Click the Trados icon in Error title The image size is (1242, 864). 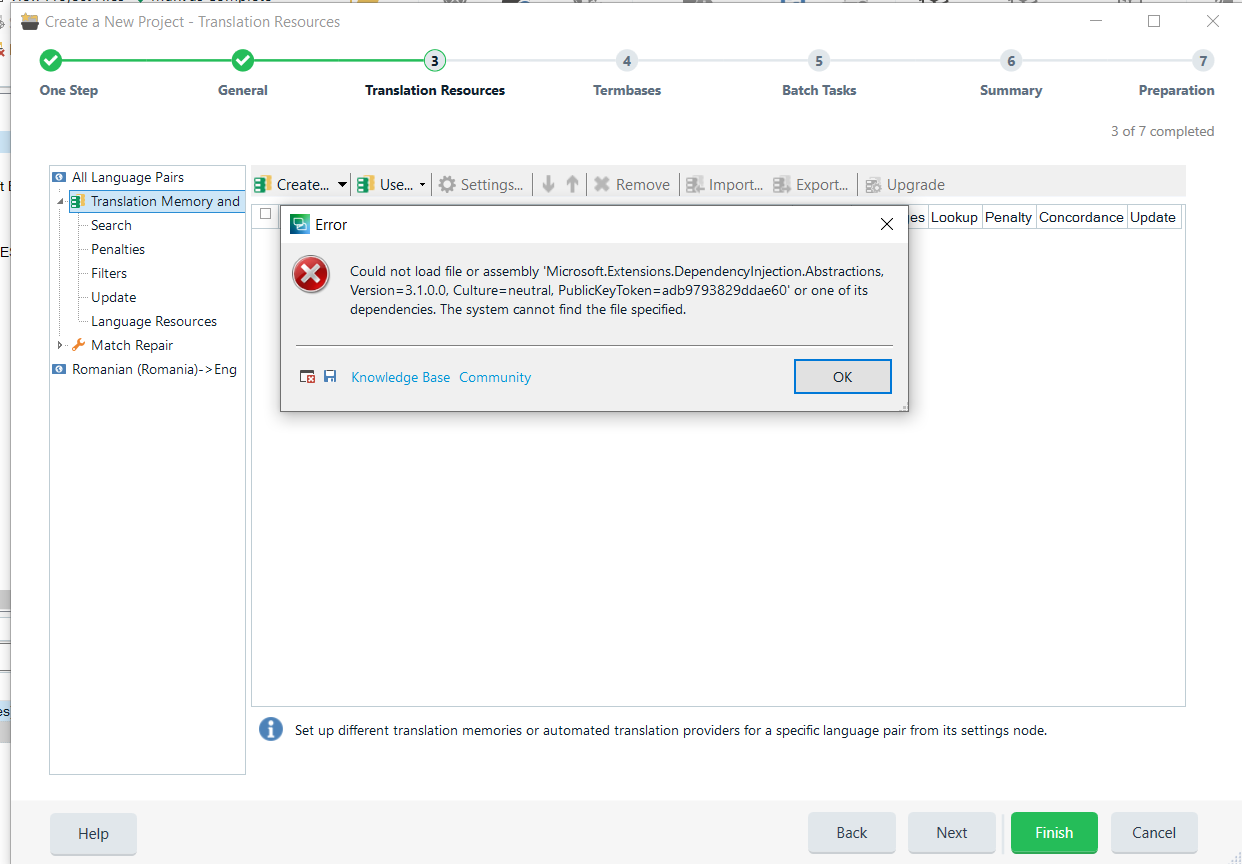(299, 225)
